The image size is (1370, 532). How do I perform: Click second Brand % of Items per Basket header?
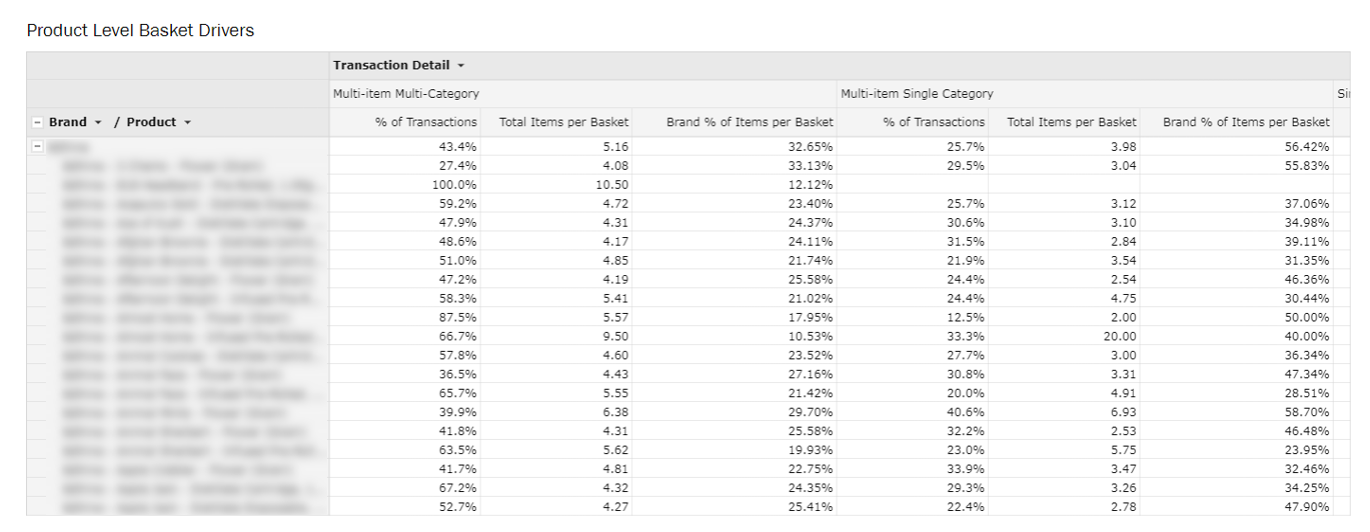(1246, 122)
